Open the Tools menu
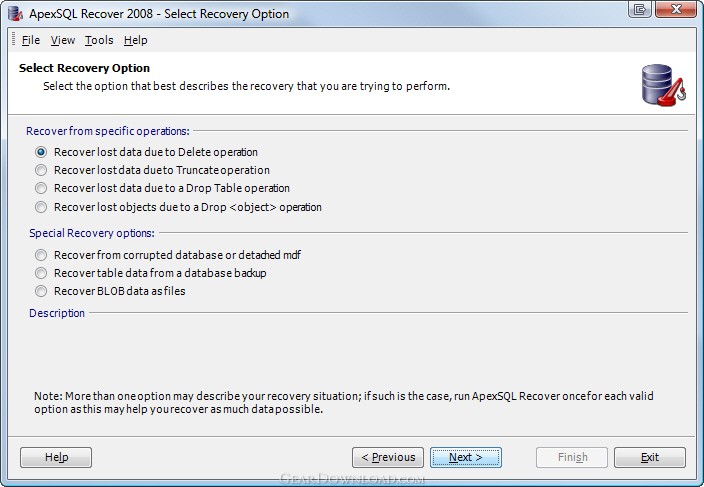The width and height of the screenshot is (704, 487). [x=99, y=40]
